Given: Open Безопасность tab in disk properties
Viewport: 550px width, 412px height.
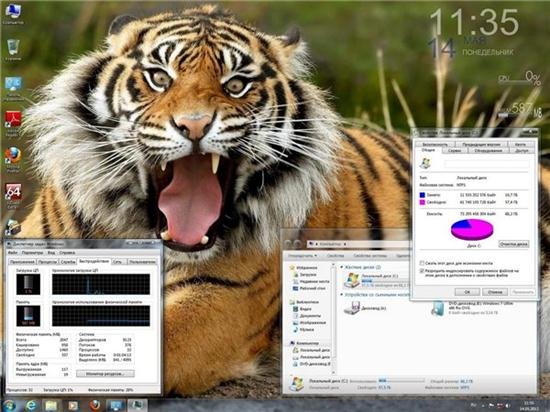Looking at the screenshot, I should tap(435, 144).
